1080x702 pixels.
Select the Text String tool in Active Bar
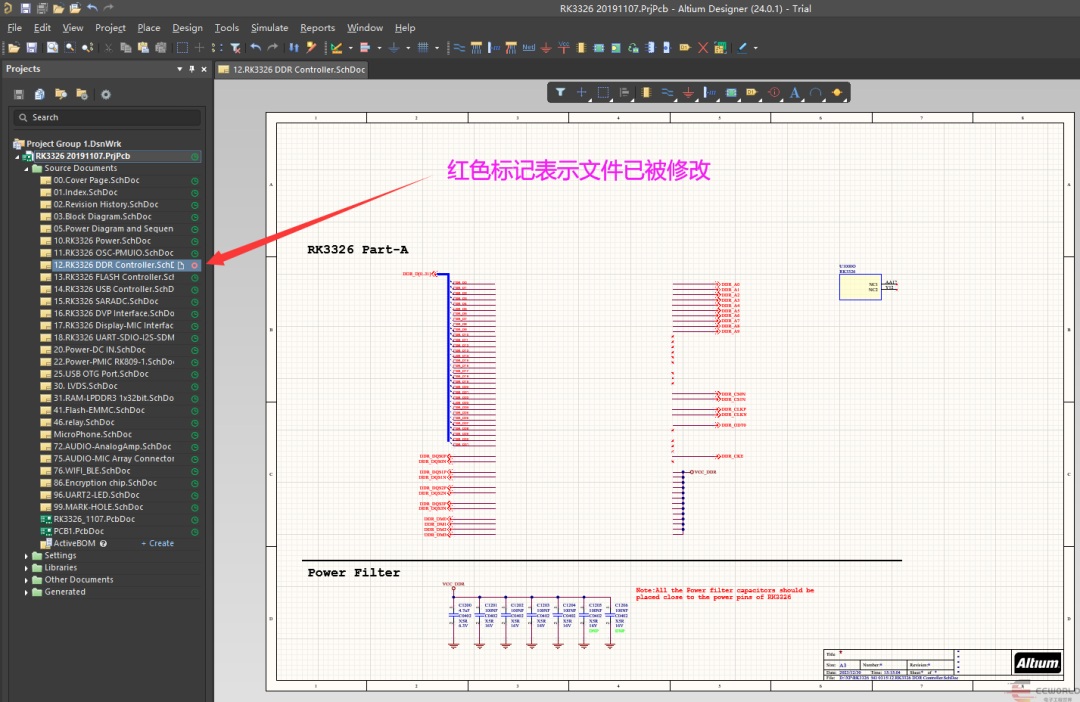point(795,92)
